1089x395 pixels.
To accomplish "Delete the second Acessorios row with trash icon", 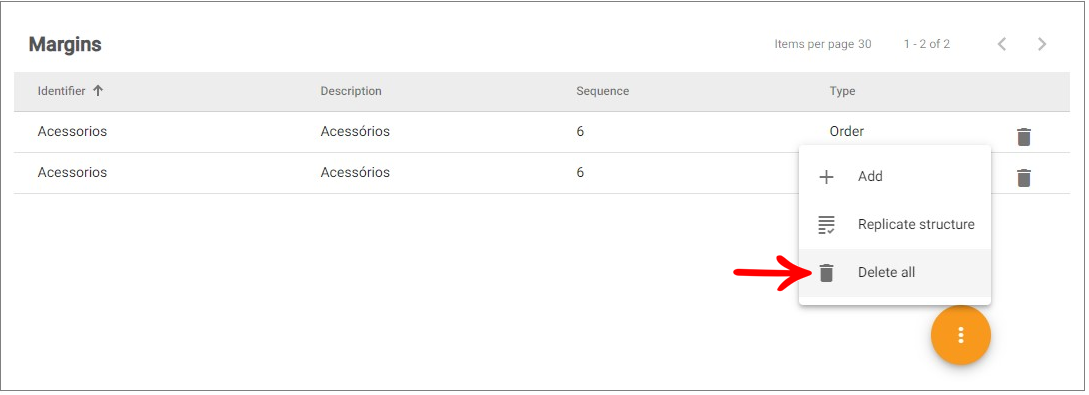I will tap(1023, 178).
